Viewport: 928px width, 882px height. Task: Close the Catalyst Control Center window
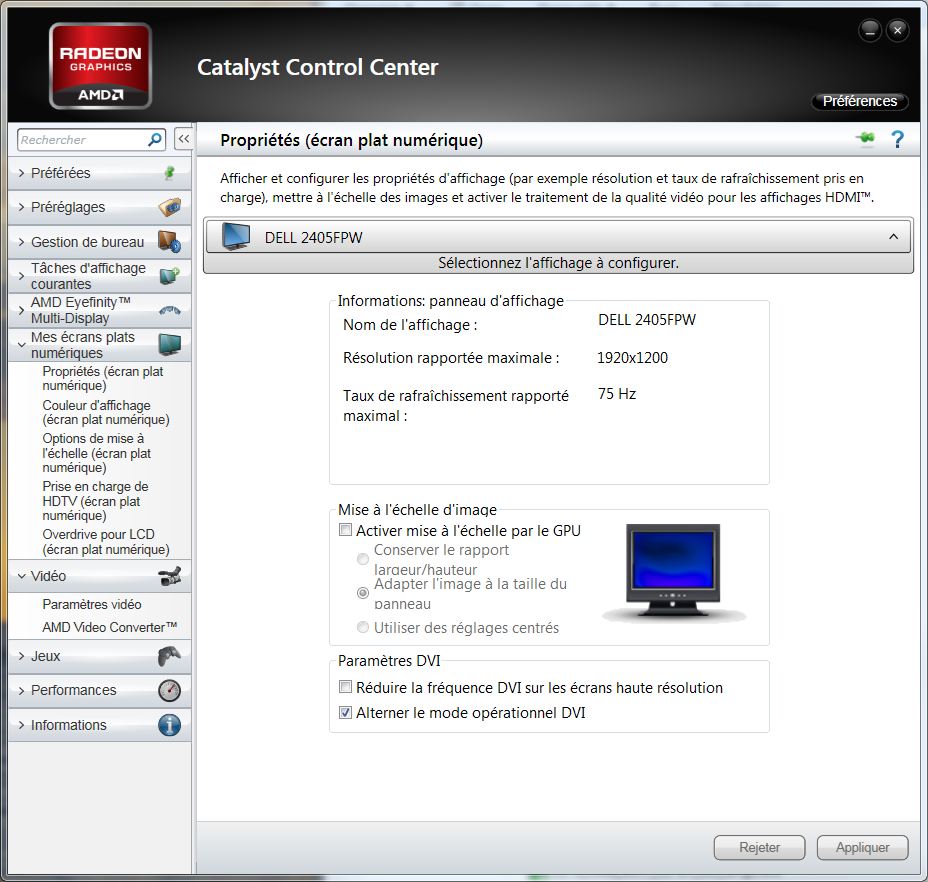pyautogui.click(x=897, y=30)
